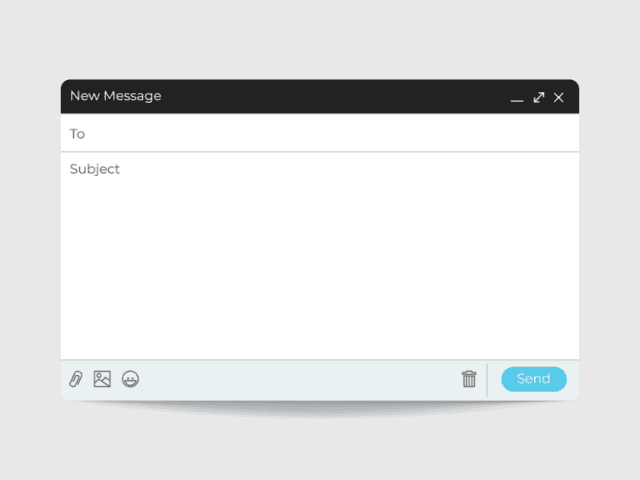Focus the Subject line field
Screen dimensions: 640x480
click(x=320, y=169)
